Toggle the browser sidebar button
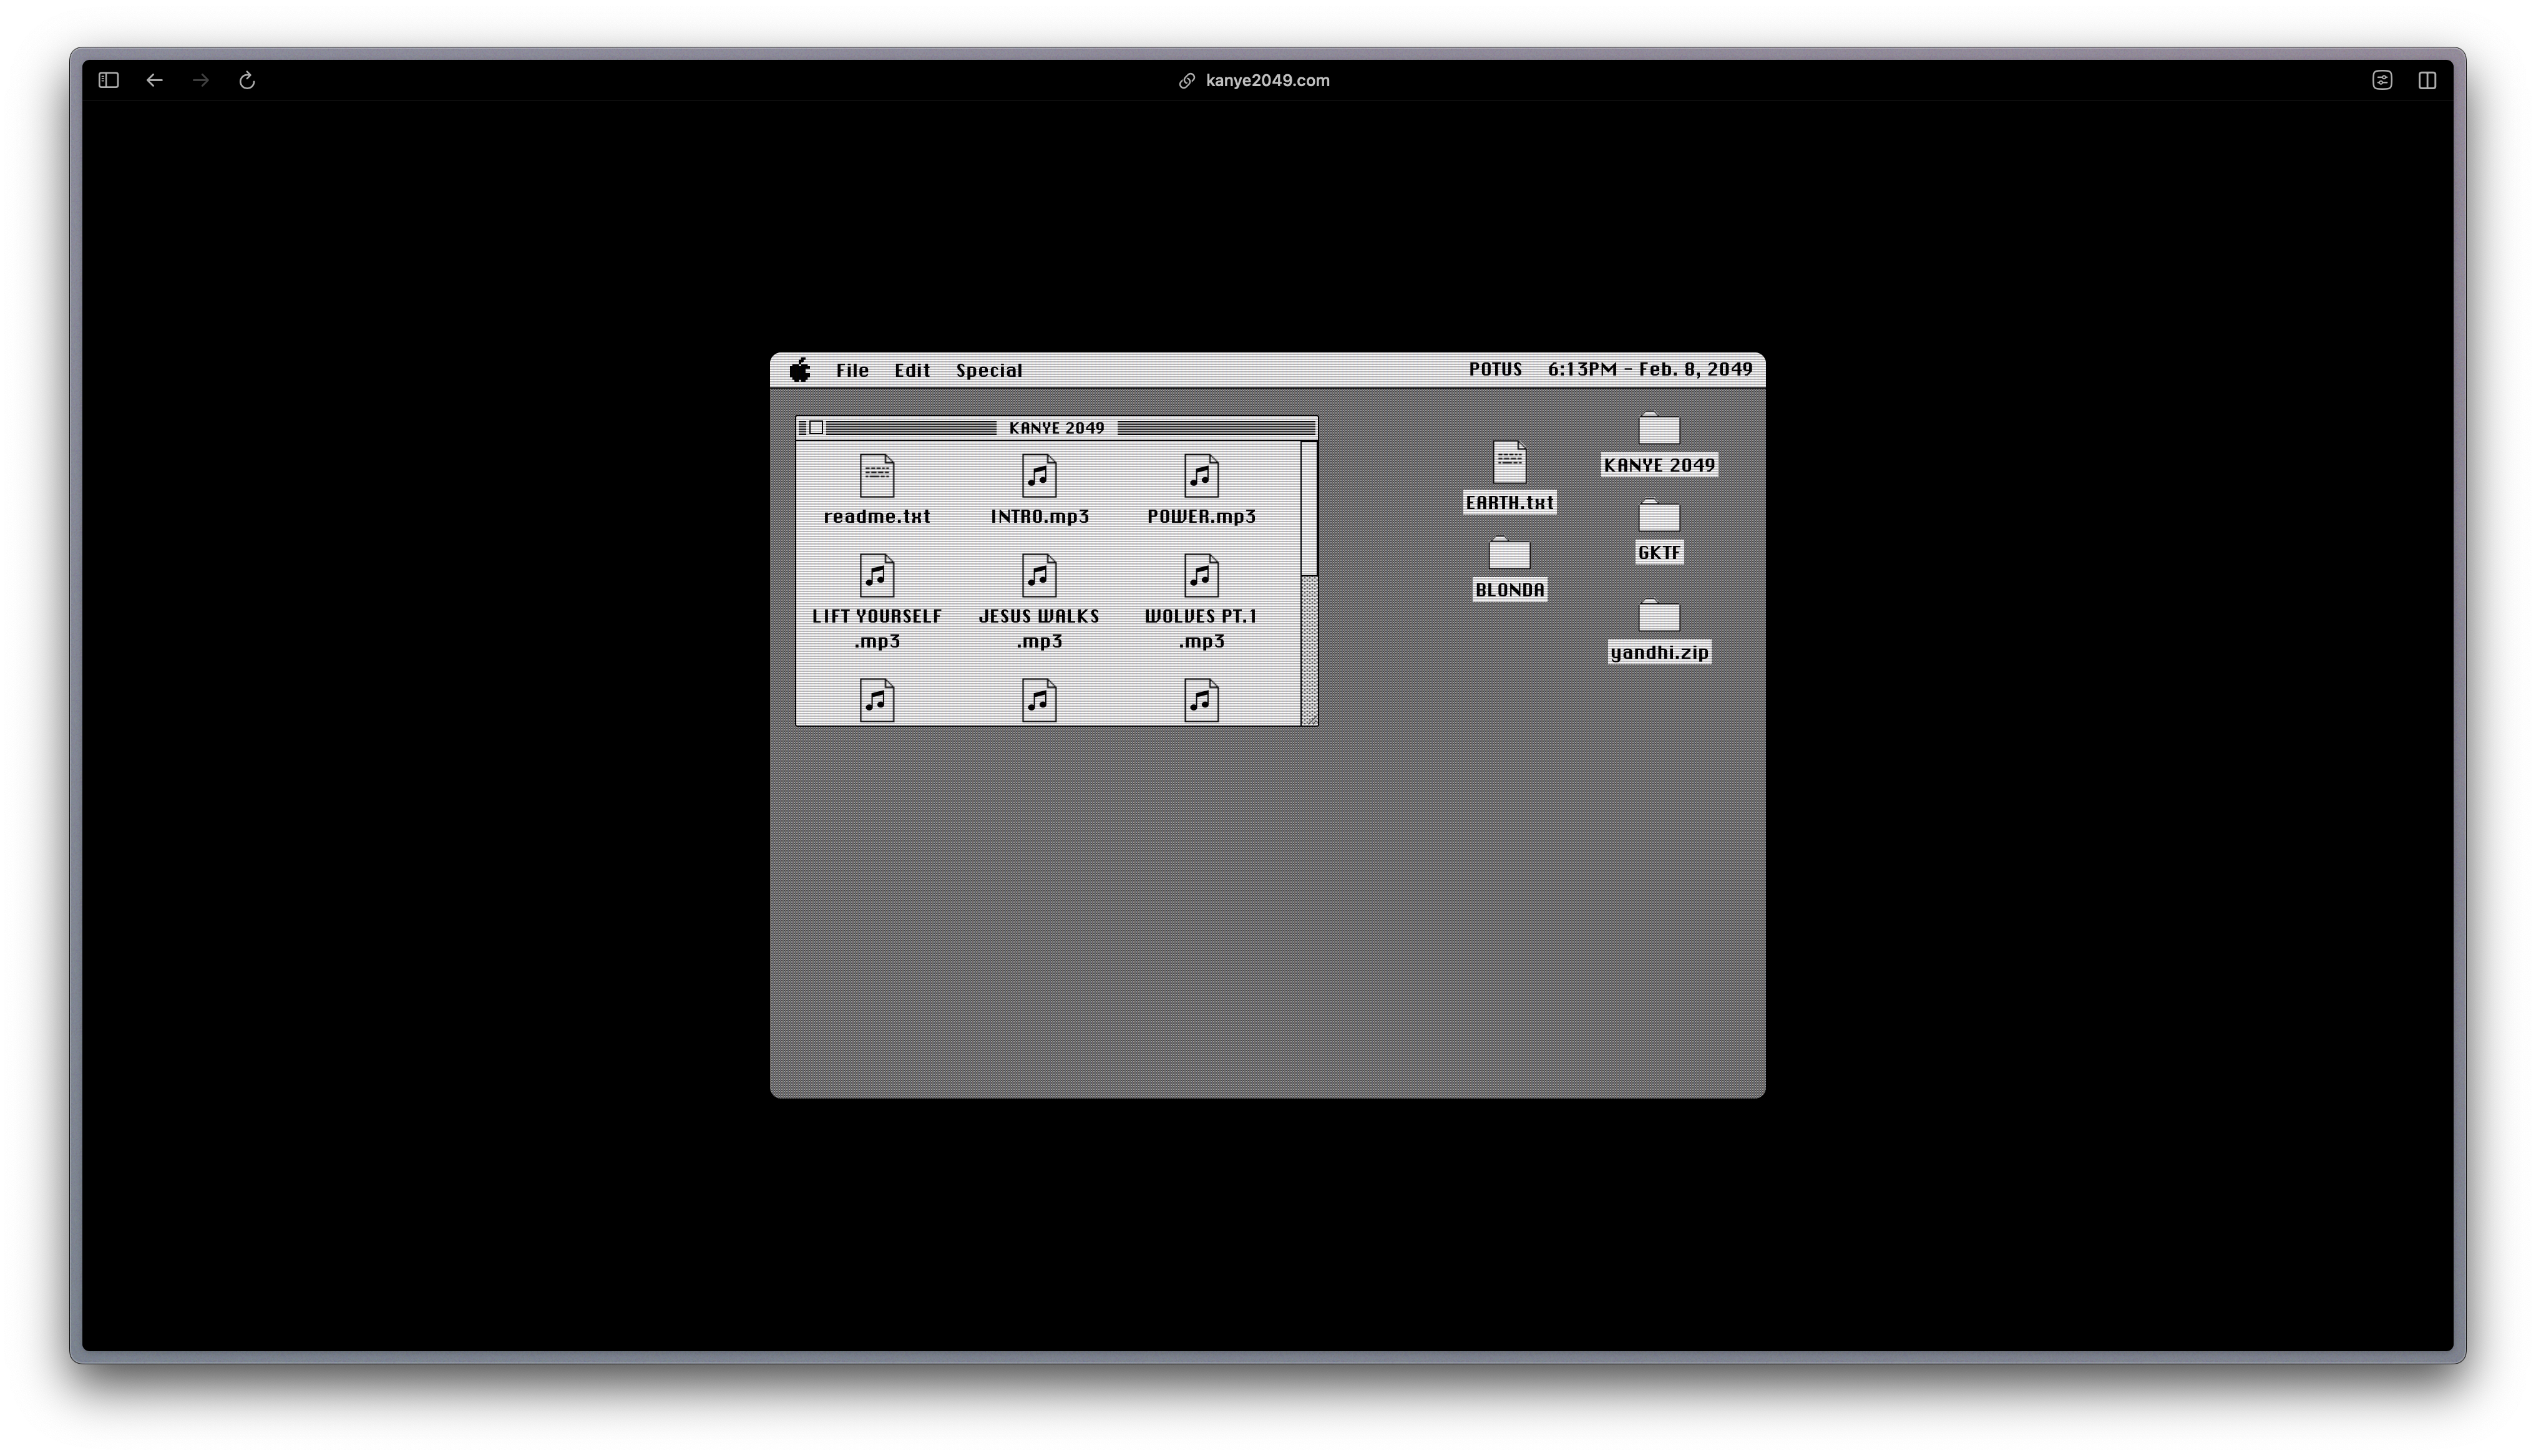The width and height of the screenshot is (2536, 1456). tap(109, 80)
